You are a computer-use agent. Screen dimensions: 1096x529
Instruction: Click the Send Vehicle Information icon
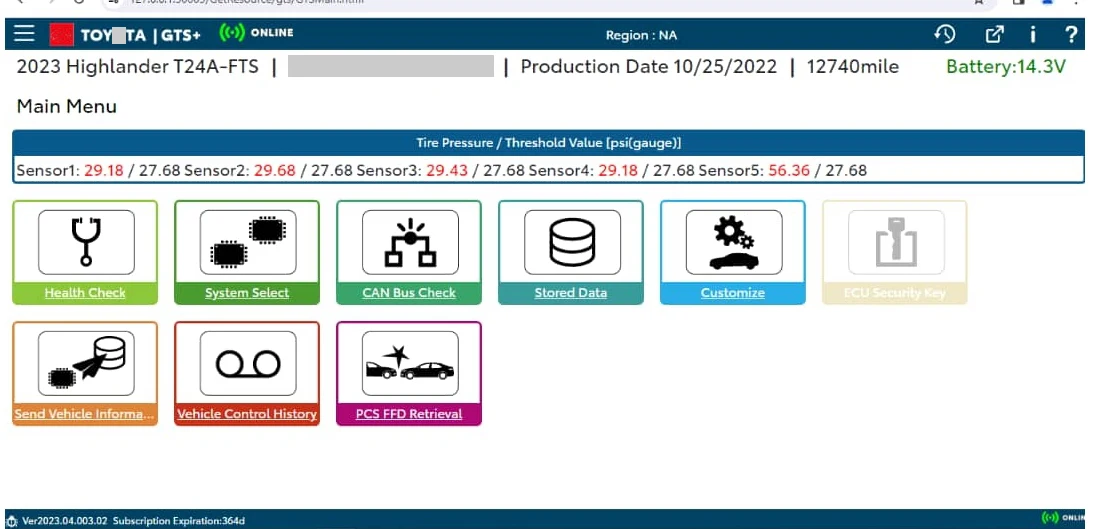pyautogui.click(x=86, y=363)
